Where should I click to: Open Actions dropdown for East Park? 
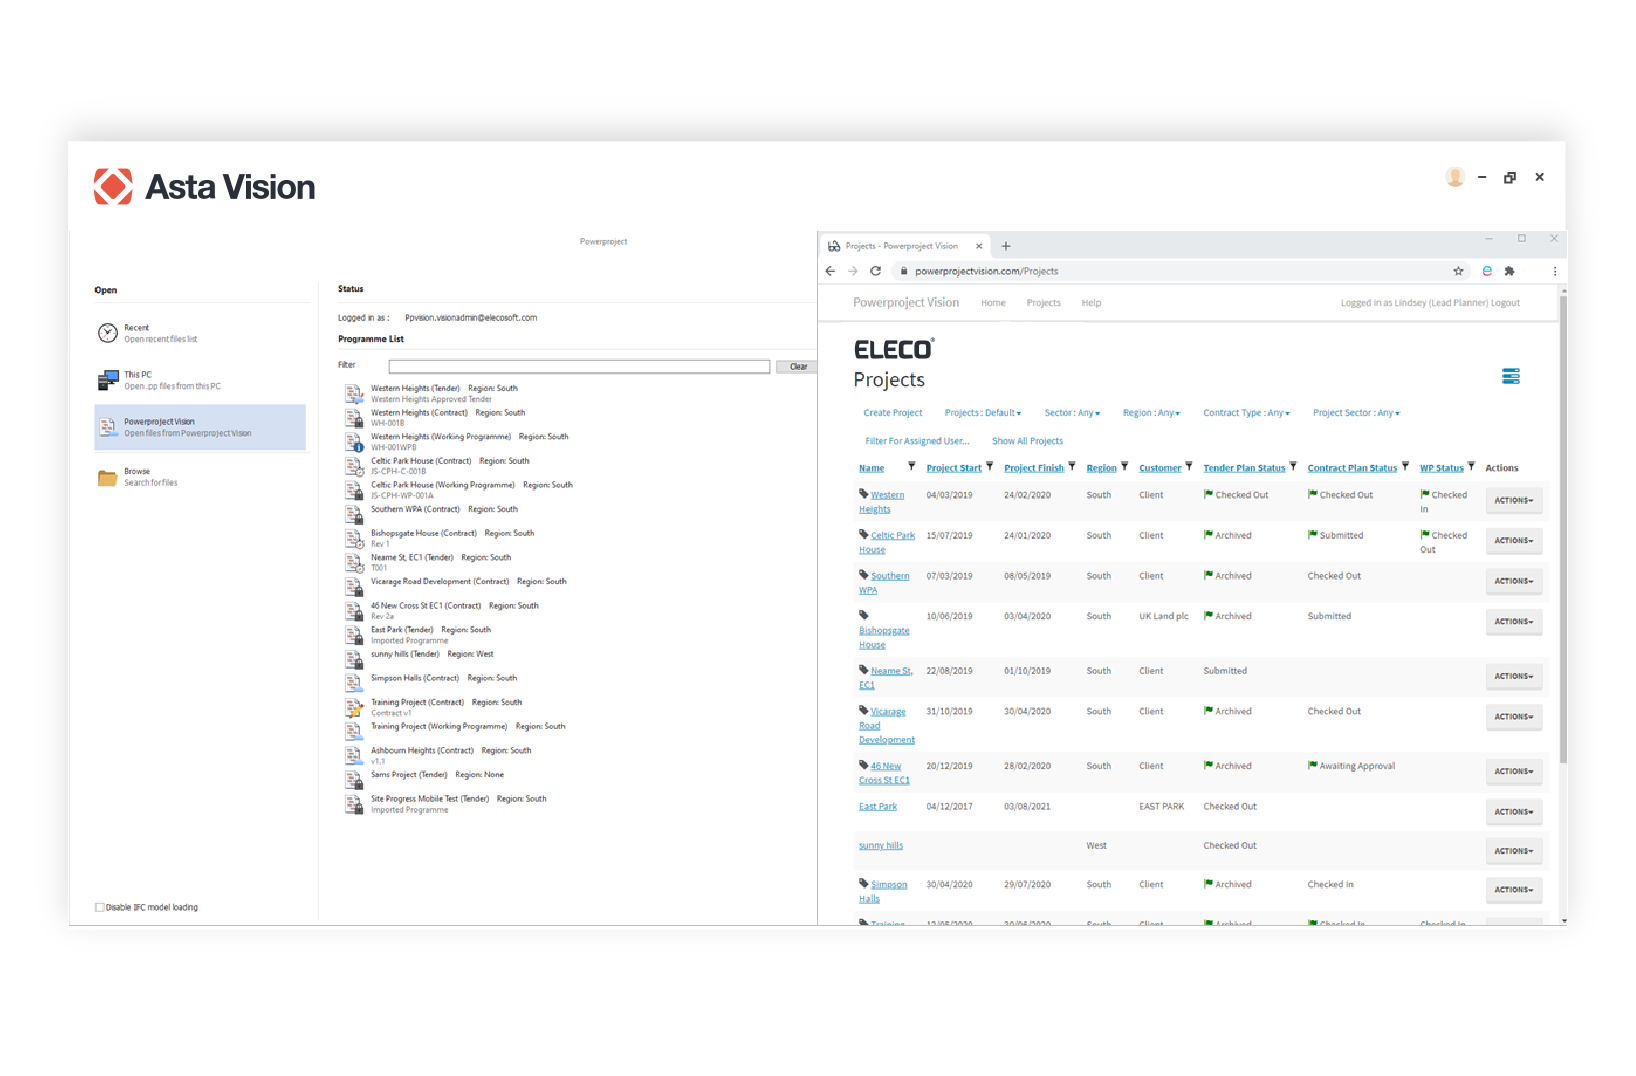coord(1514,812)
